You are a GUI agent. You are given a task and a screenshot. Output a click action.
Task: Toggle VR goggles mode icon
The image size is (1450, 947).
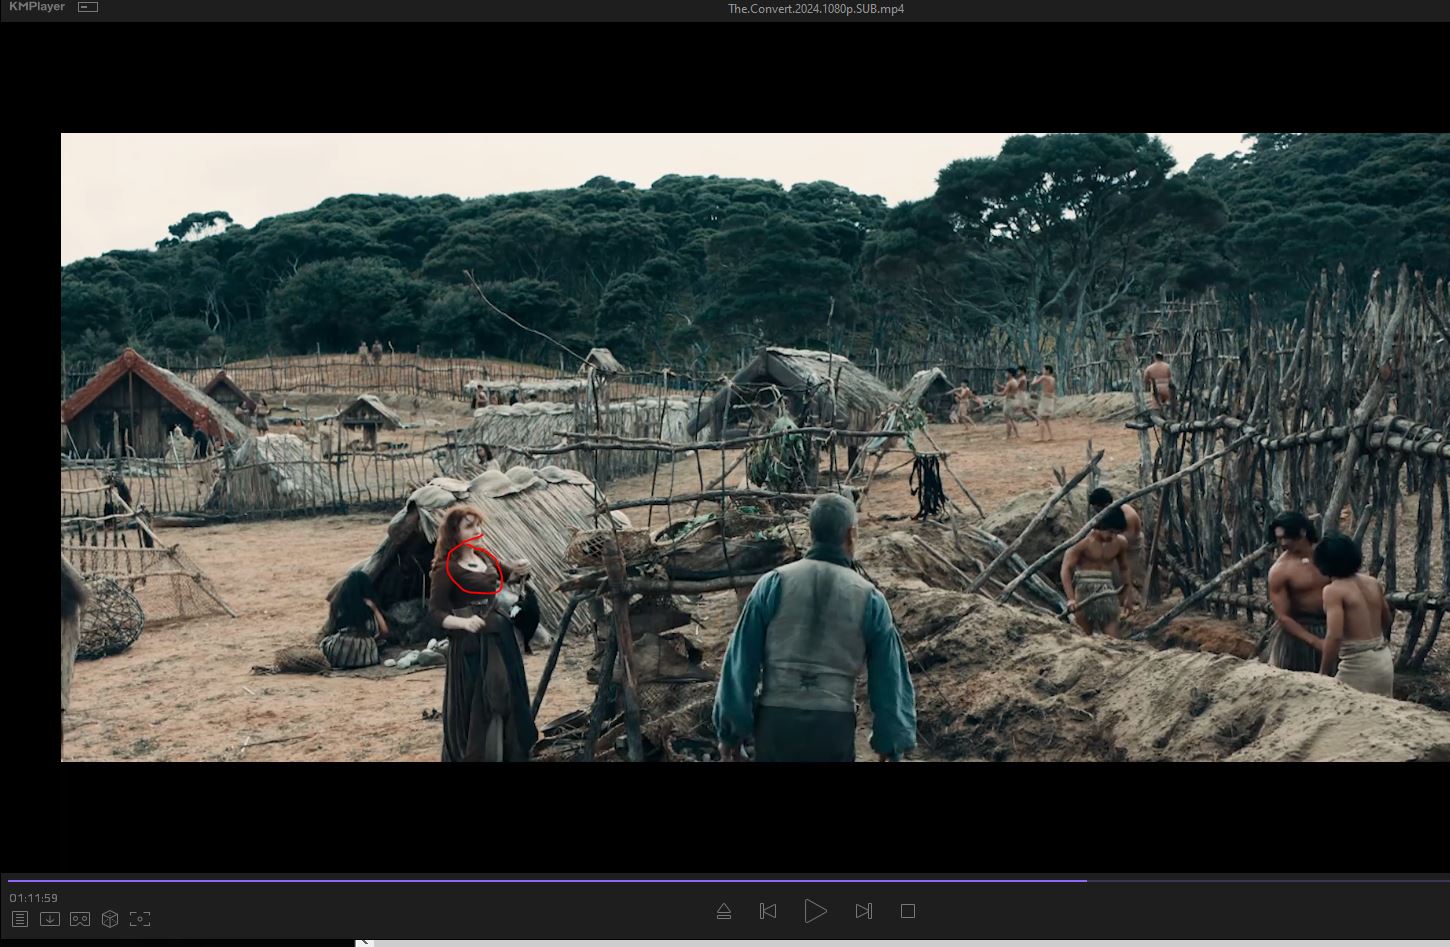[80, 918]
